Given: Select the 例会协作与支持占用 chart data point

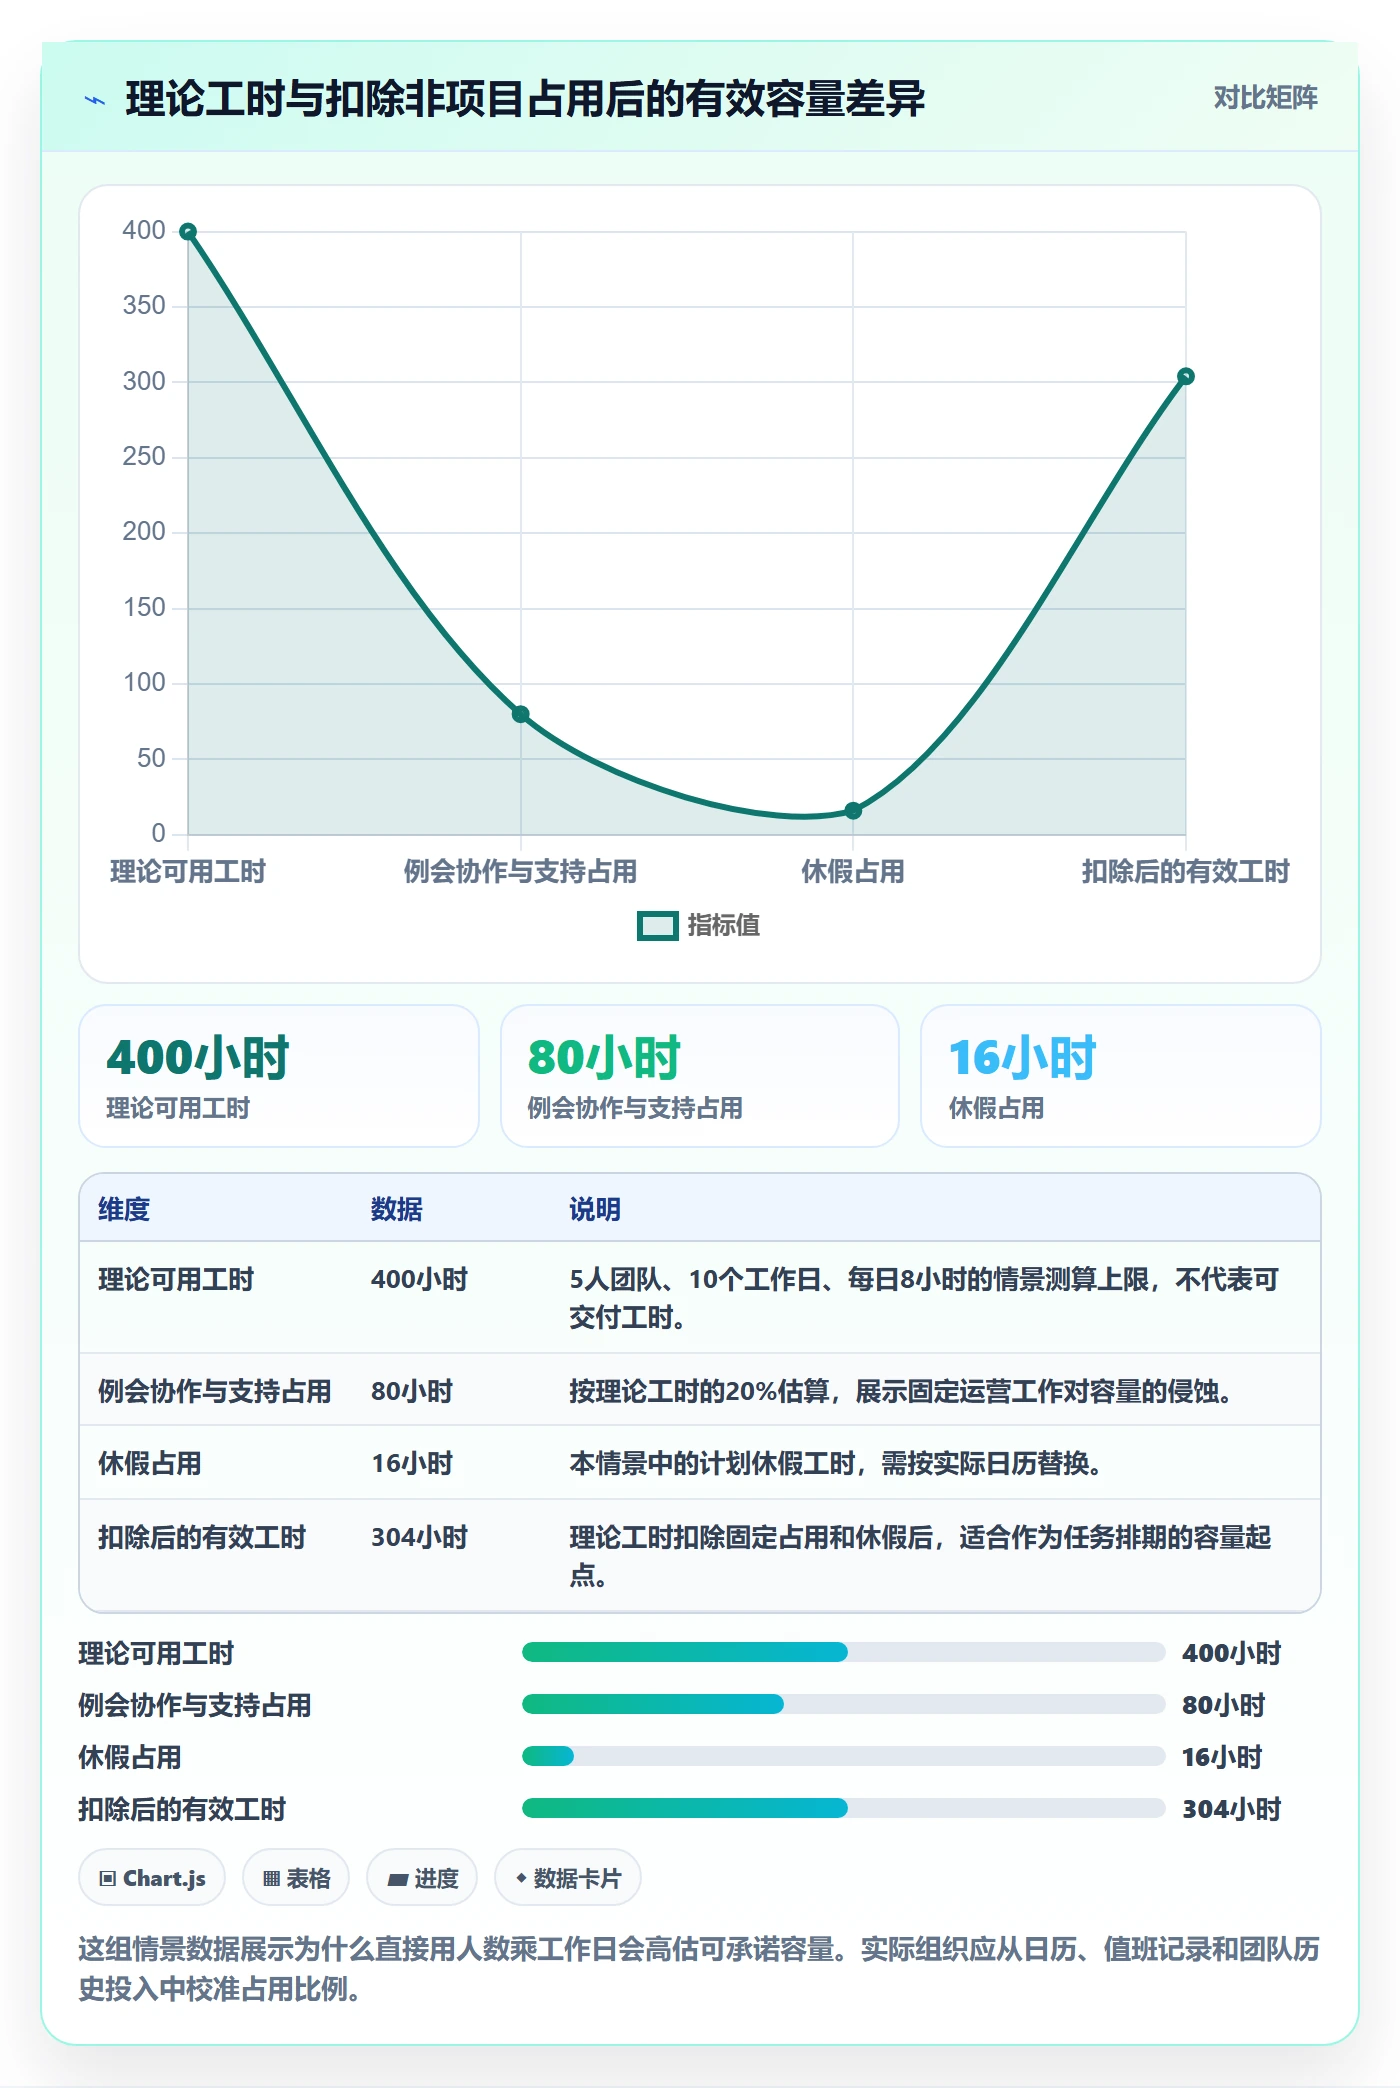Looking at the screenshot, I should pyautogui.click(x=520, y=714).
